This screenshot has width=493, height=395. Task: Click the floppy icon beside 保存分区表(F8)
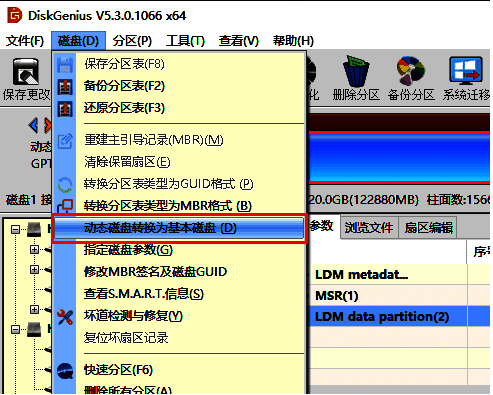click(65, 65)
